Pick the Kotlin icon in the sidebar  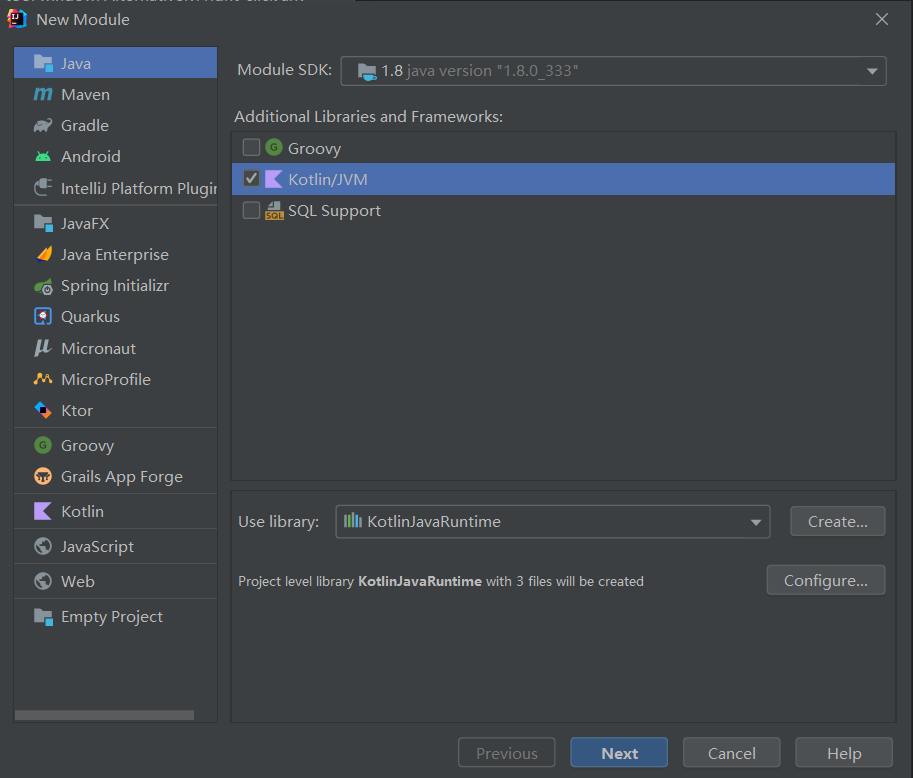tap(43, 511)
